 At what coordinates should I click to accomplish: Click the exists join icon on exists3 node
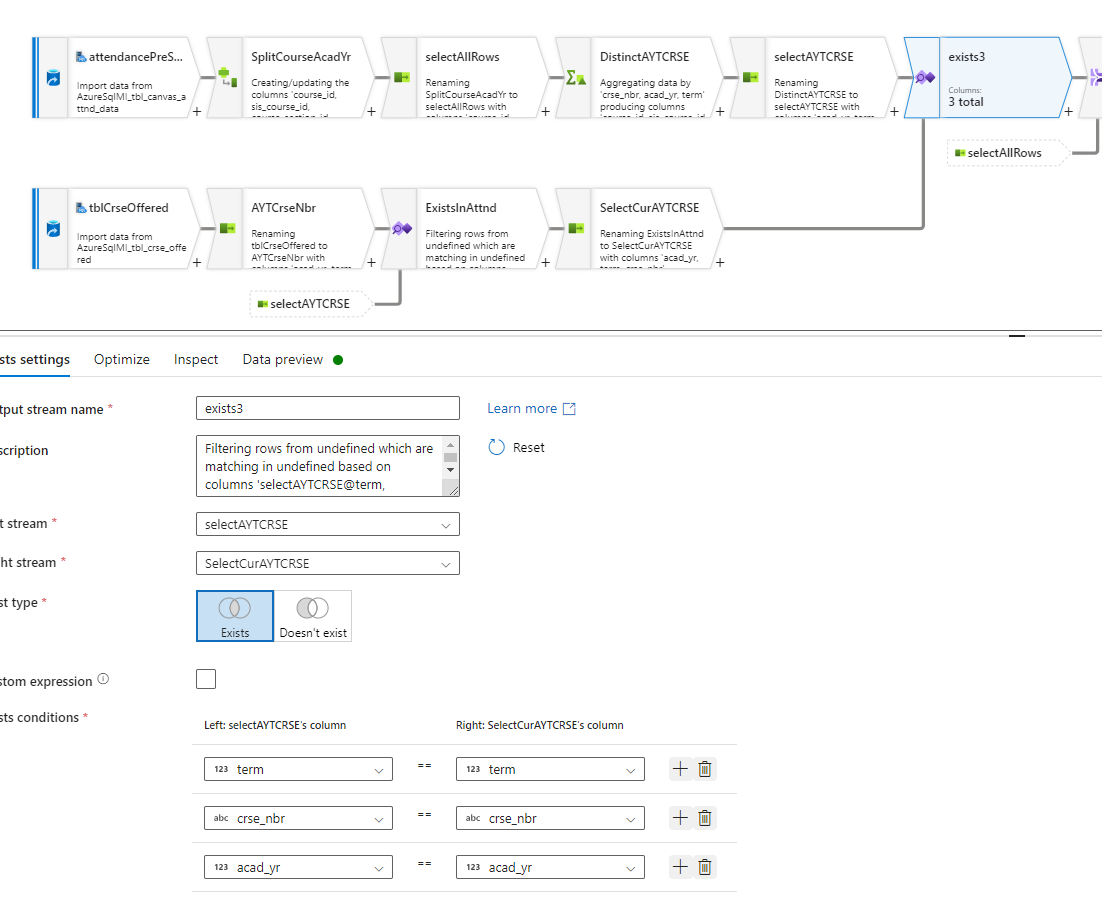922,77
